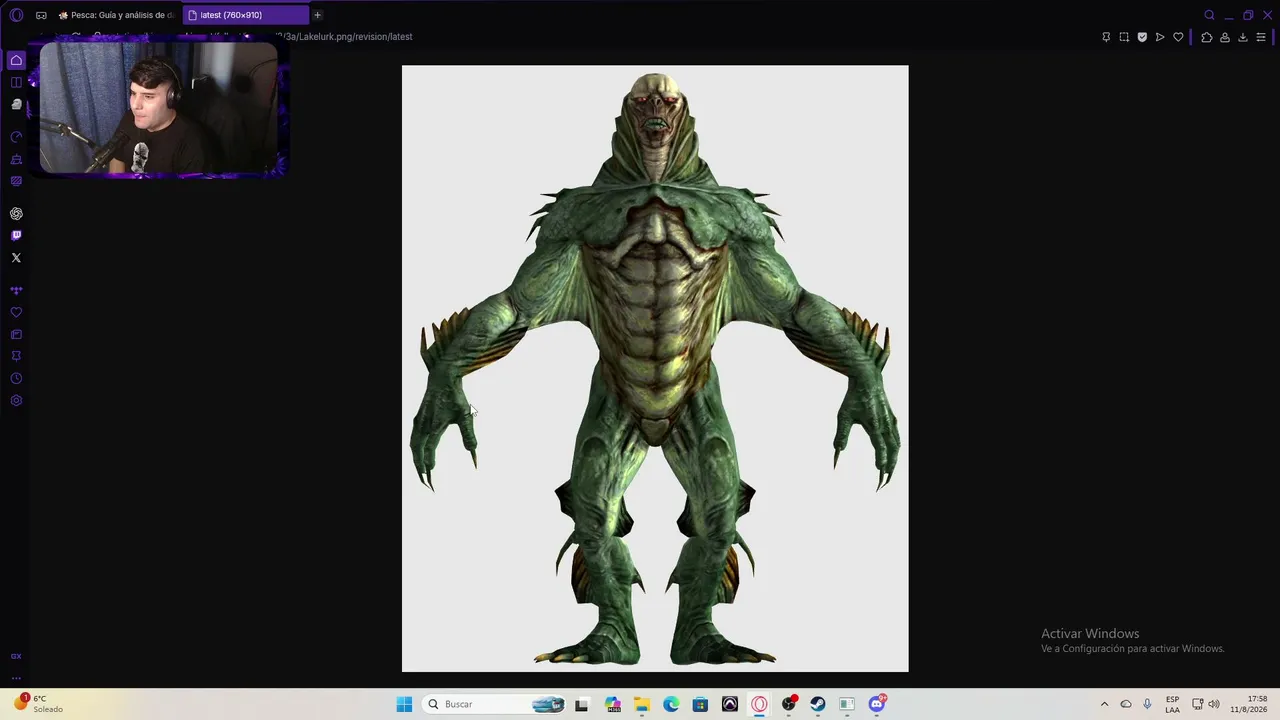Open the helmet icon in the sidebar

16,104
